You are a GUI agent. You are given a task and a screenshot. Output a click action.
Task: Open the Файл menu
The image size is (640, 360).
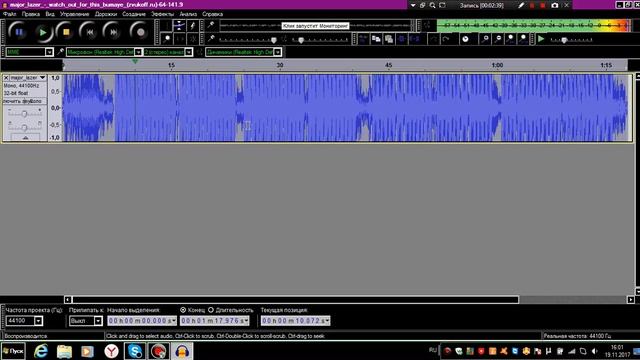pos(9,14)
